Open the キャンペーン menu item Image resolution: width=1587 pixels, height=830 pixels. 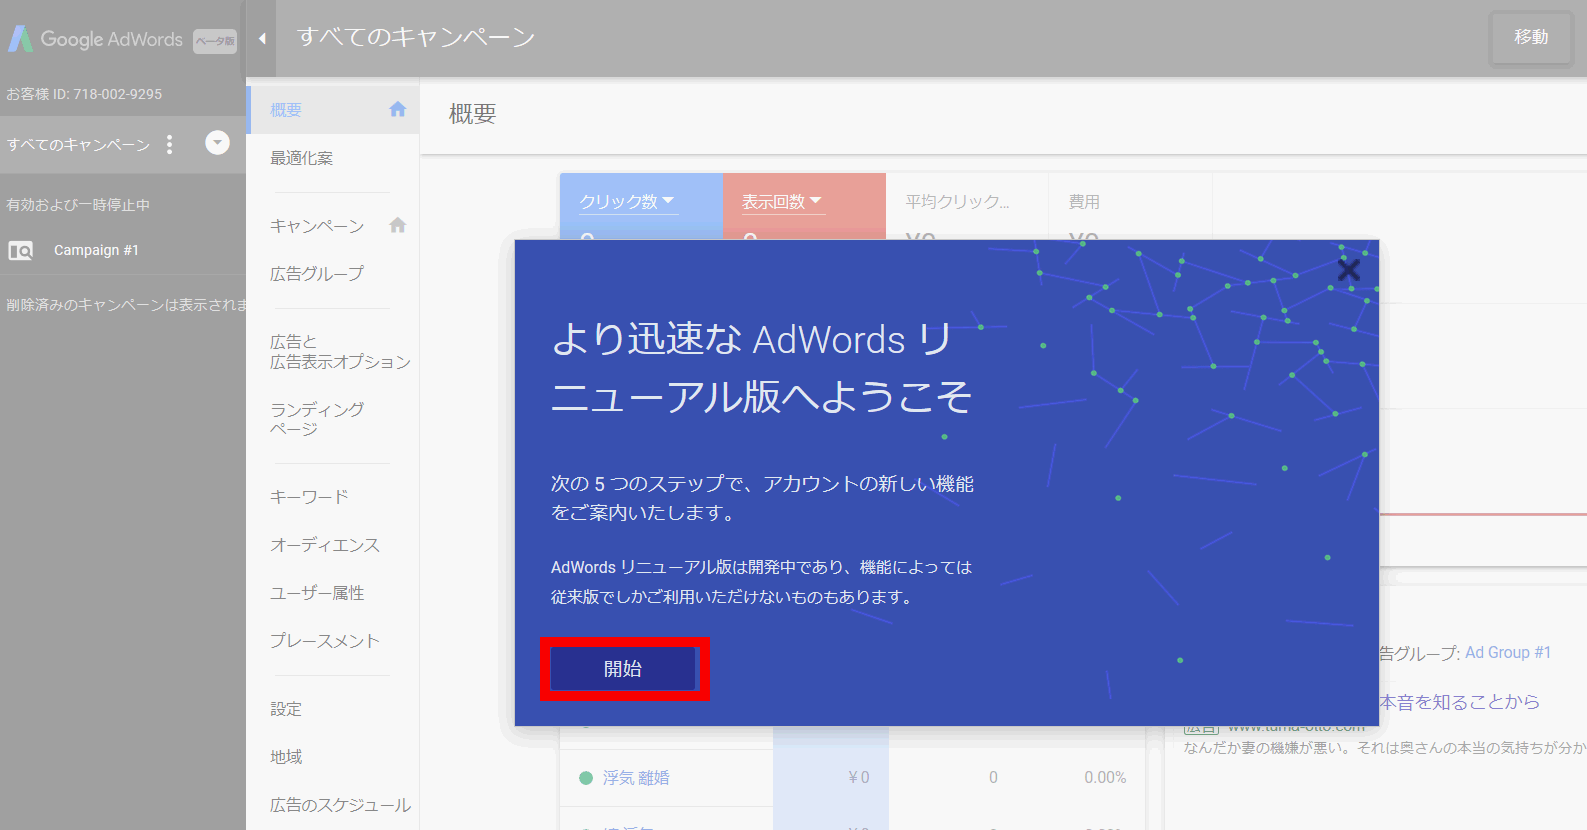(317, 226)
